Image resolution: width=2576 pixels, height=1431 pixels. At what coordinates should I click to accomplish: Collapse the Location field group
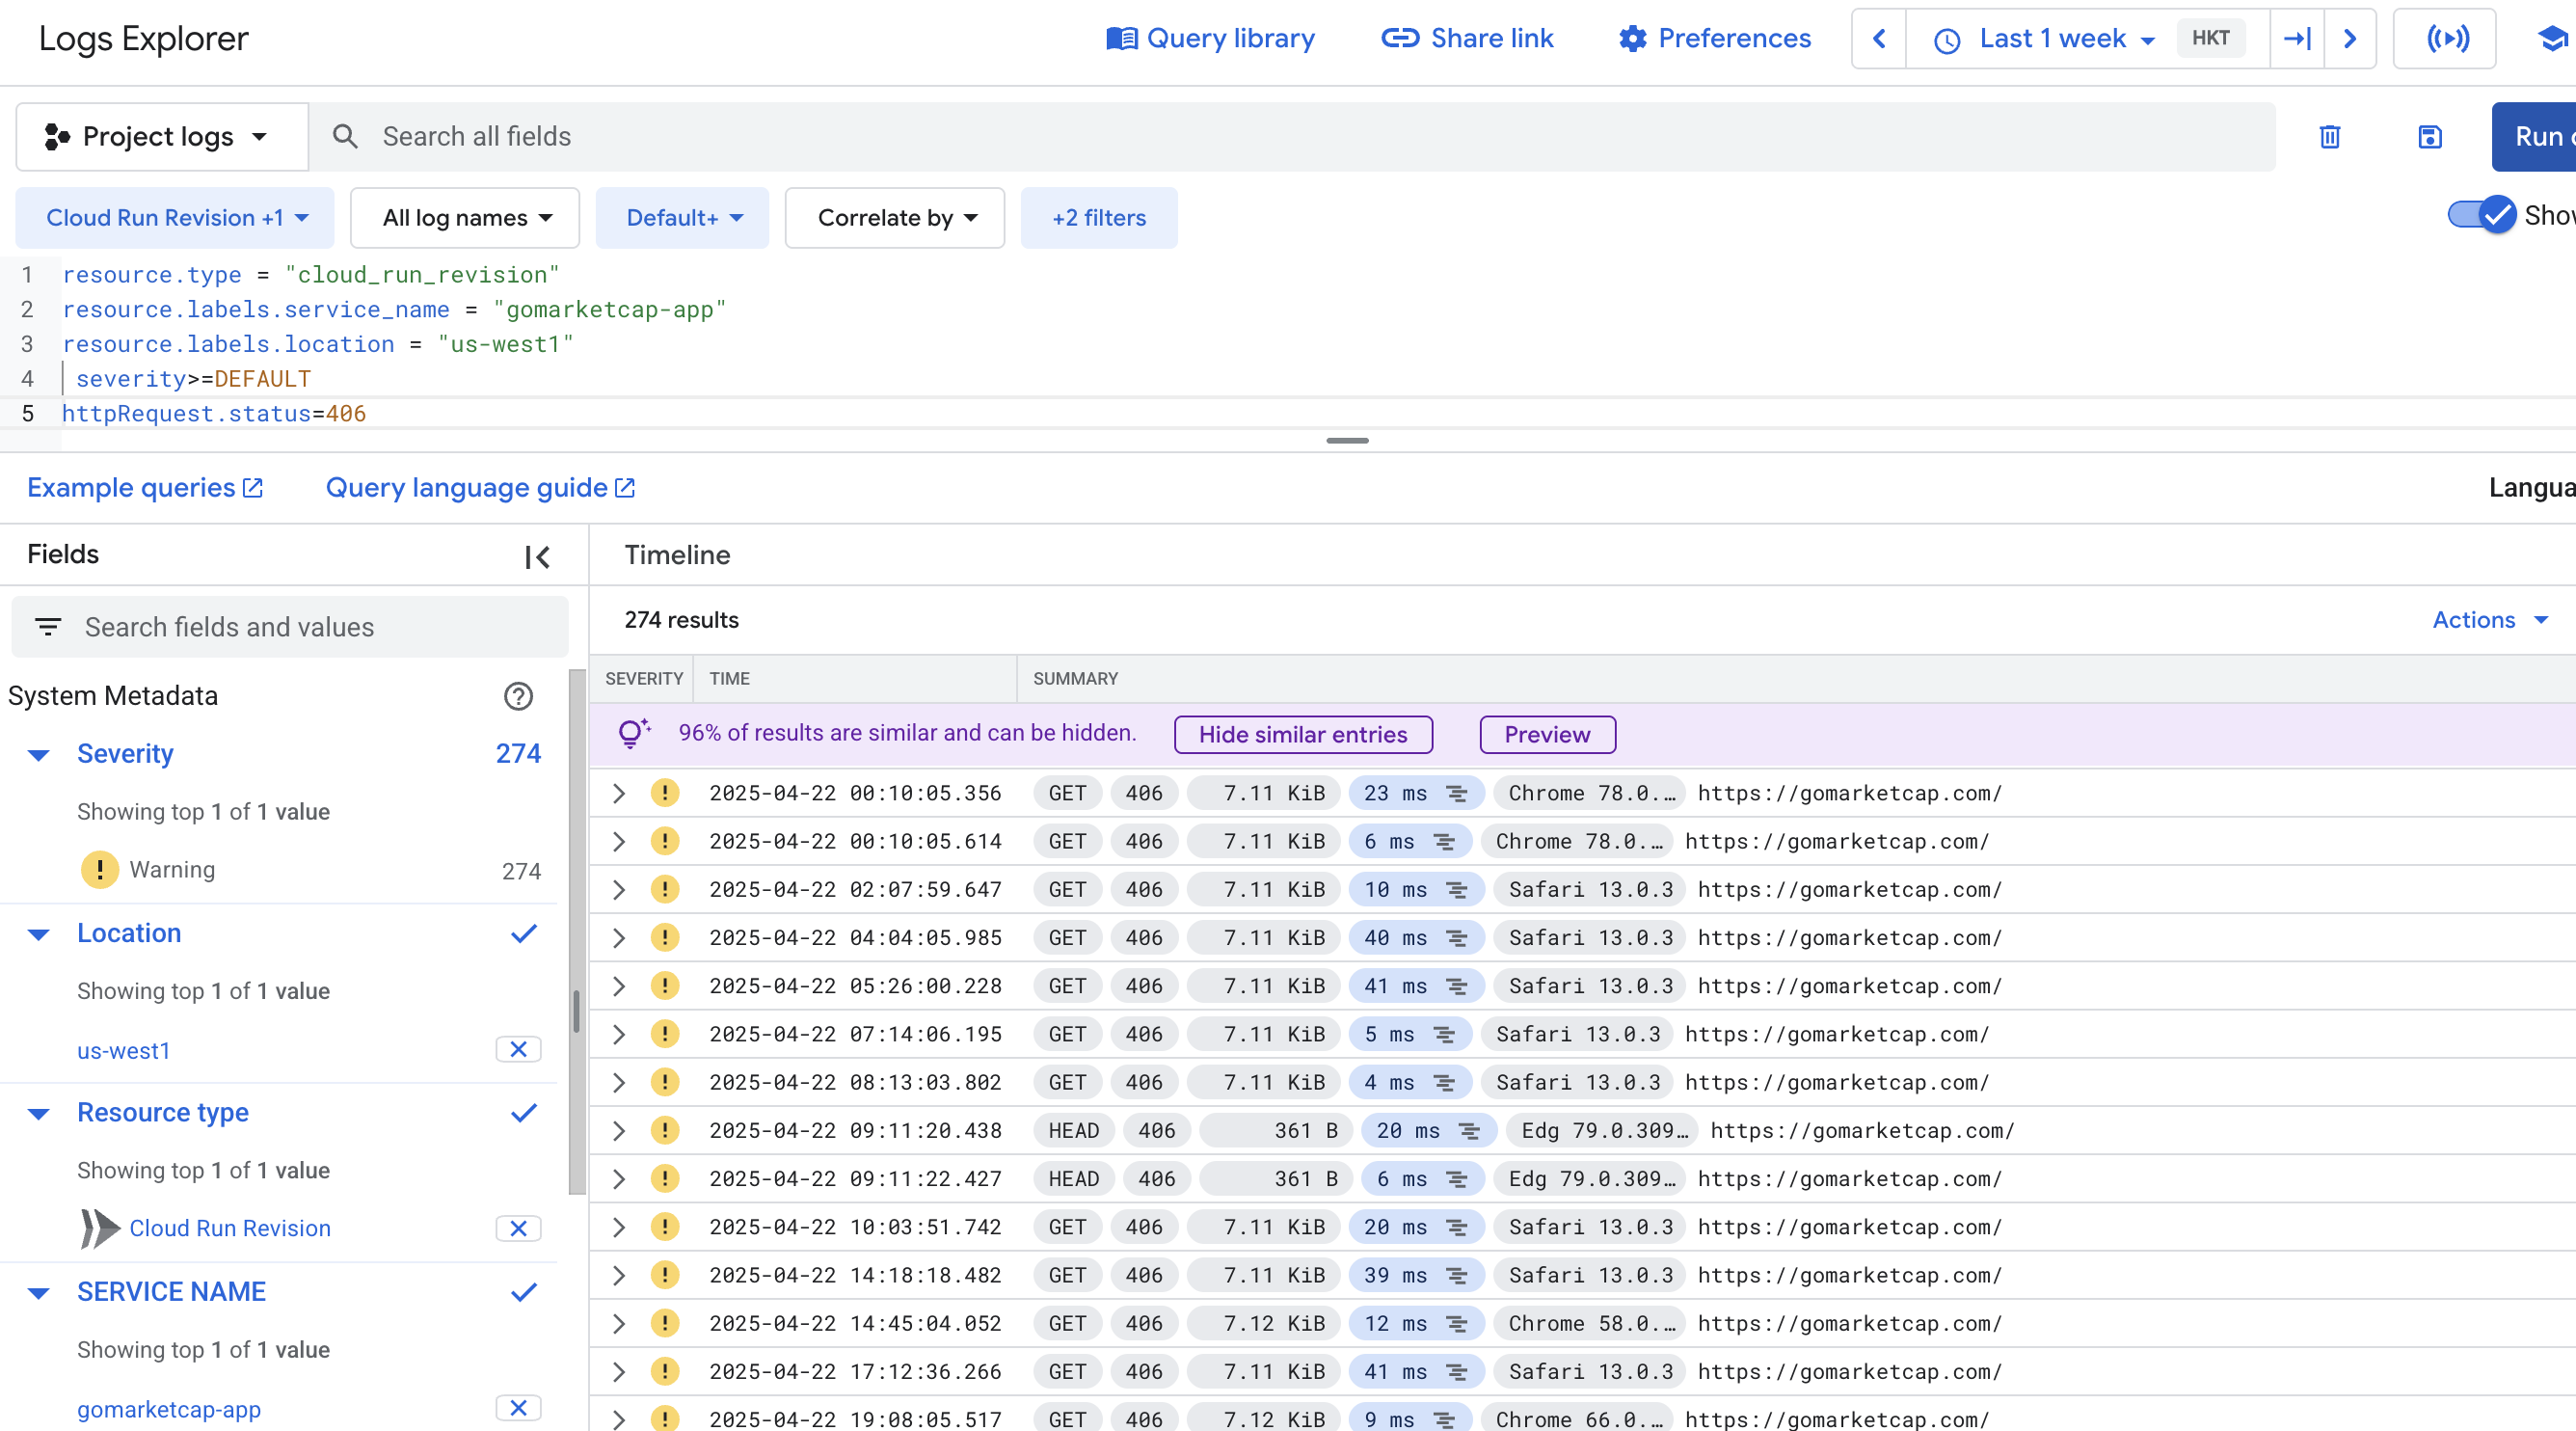[38, 935]
